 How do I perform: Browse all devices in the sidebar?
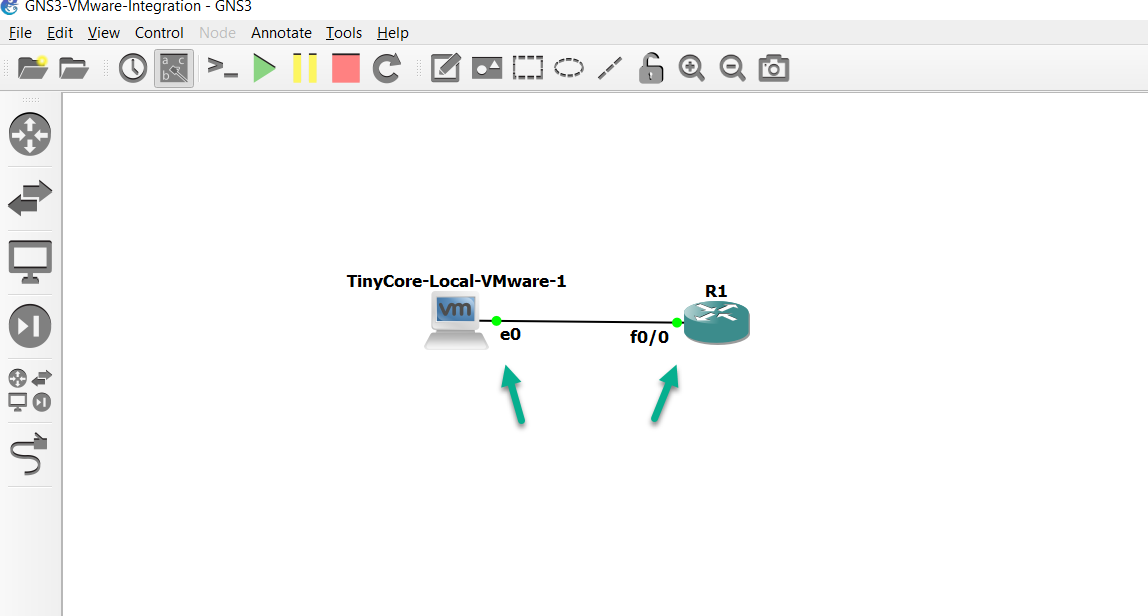[x=30, y=390]
